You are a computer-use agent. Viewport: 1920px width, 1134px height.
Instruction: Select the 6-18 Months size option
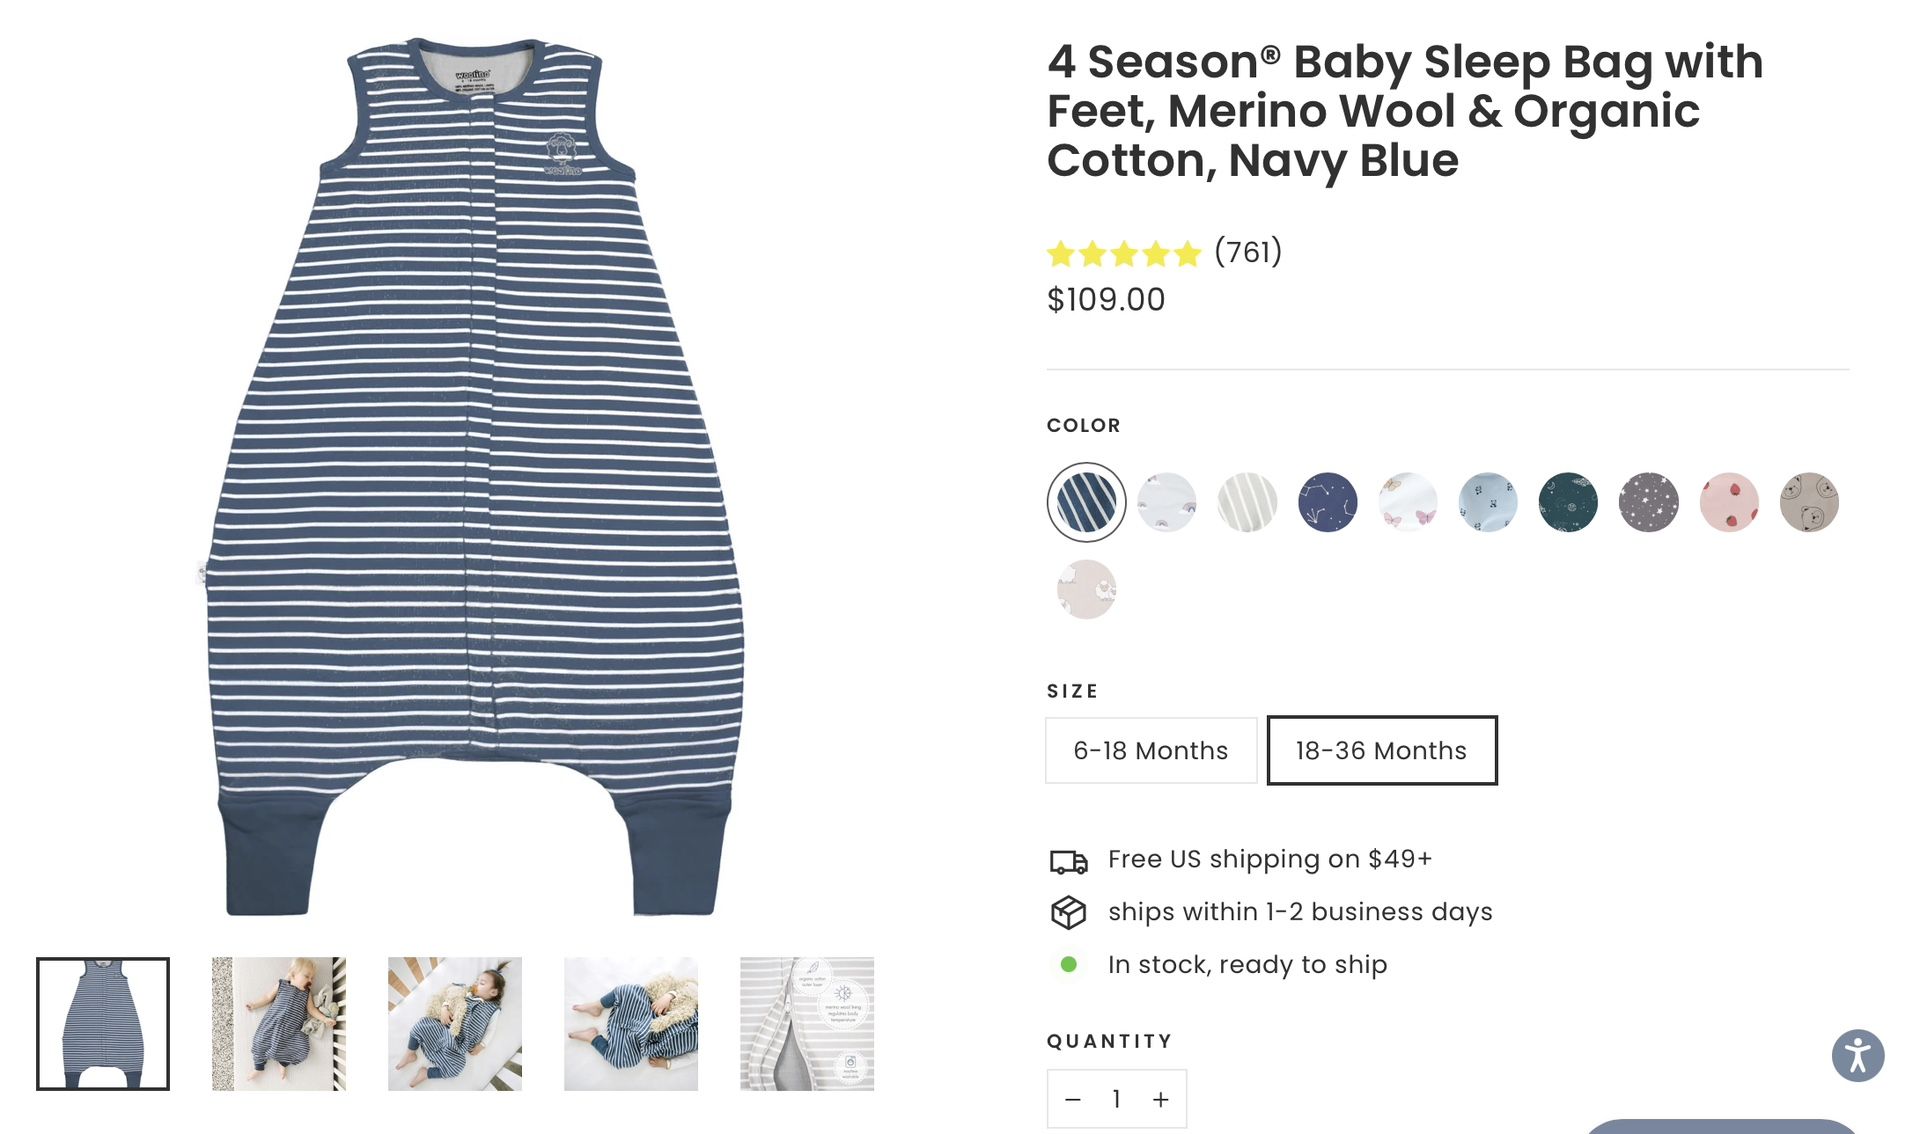tap(1150, 750)
